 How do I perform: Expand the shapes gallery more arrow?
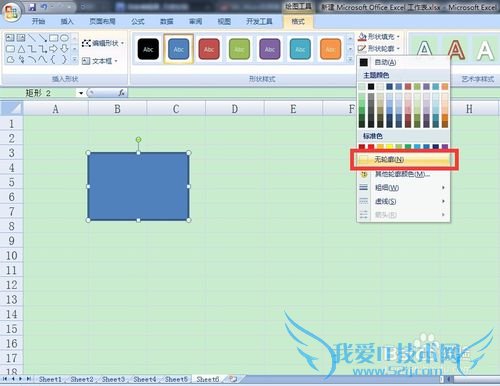click(x=75, y=60)
